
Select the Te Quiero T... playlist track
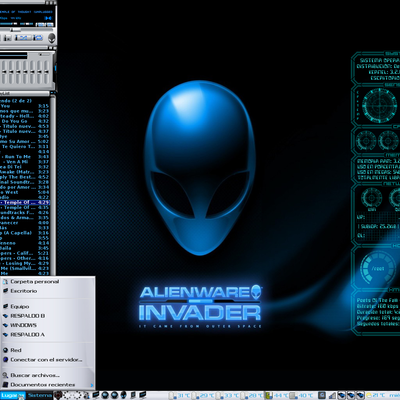point(25,146)
